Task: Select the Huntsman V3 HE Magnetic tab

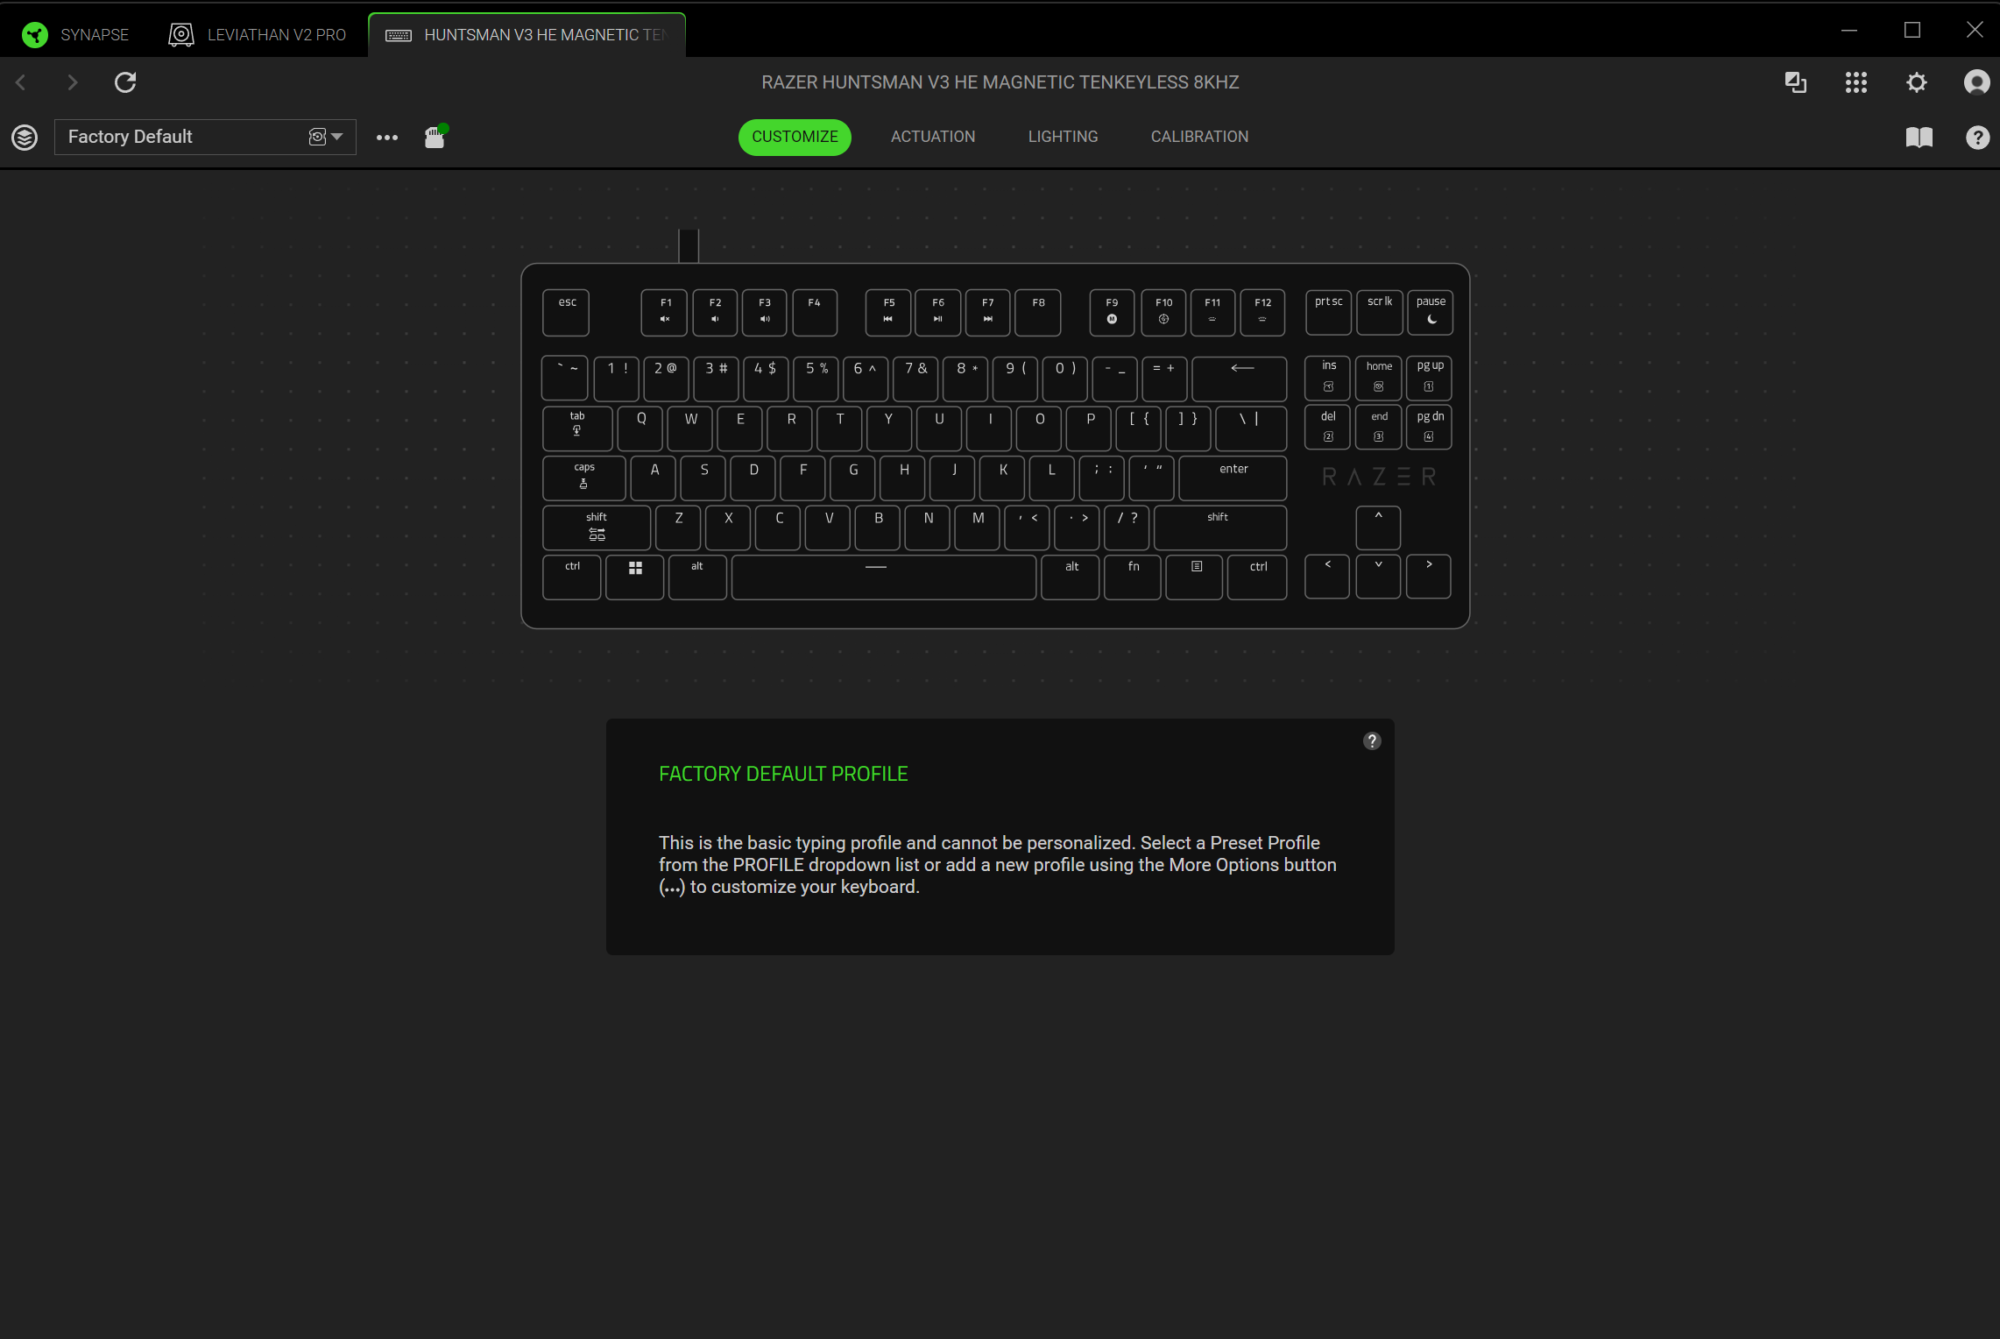Action: pyautogui.click(x=527, y=35)
